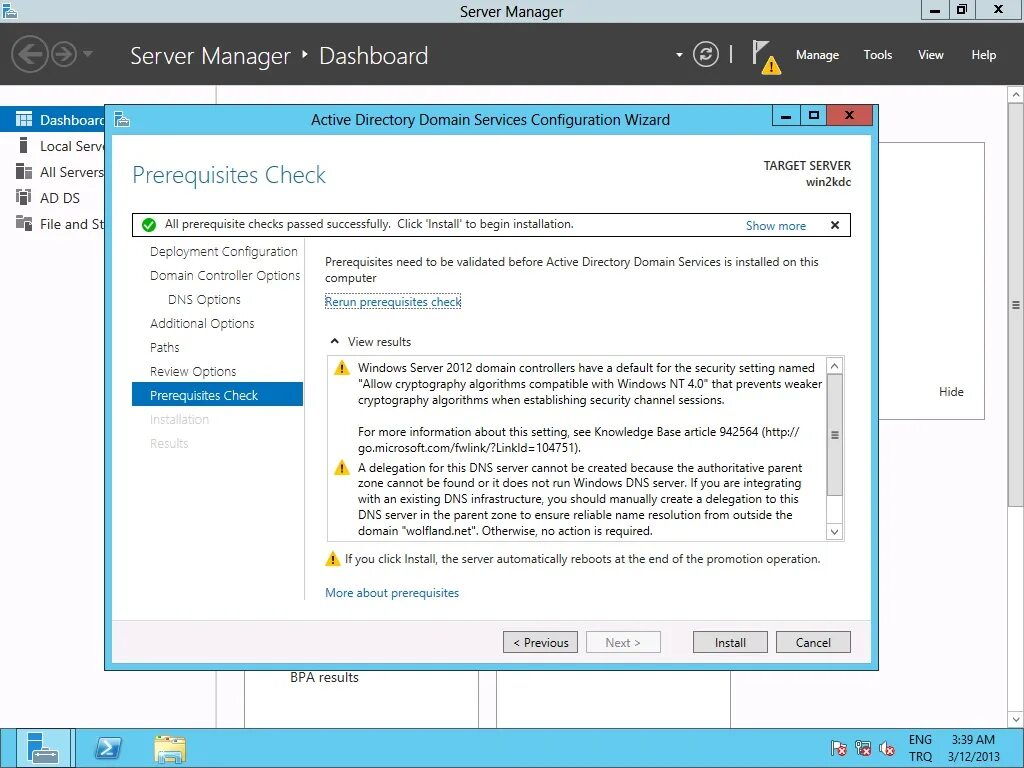
Task: Click the Install button
Action: [730, 643]
